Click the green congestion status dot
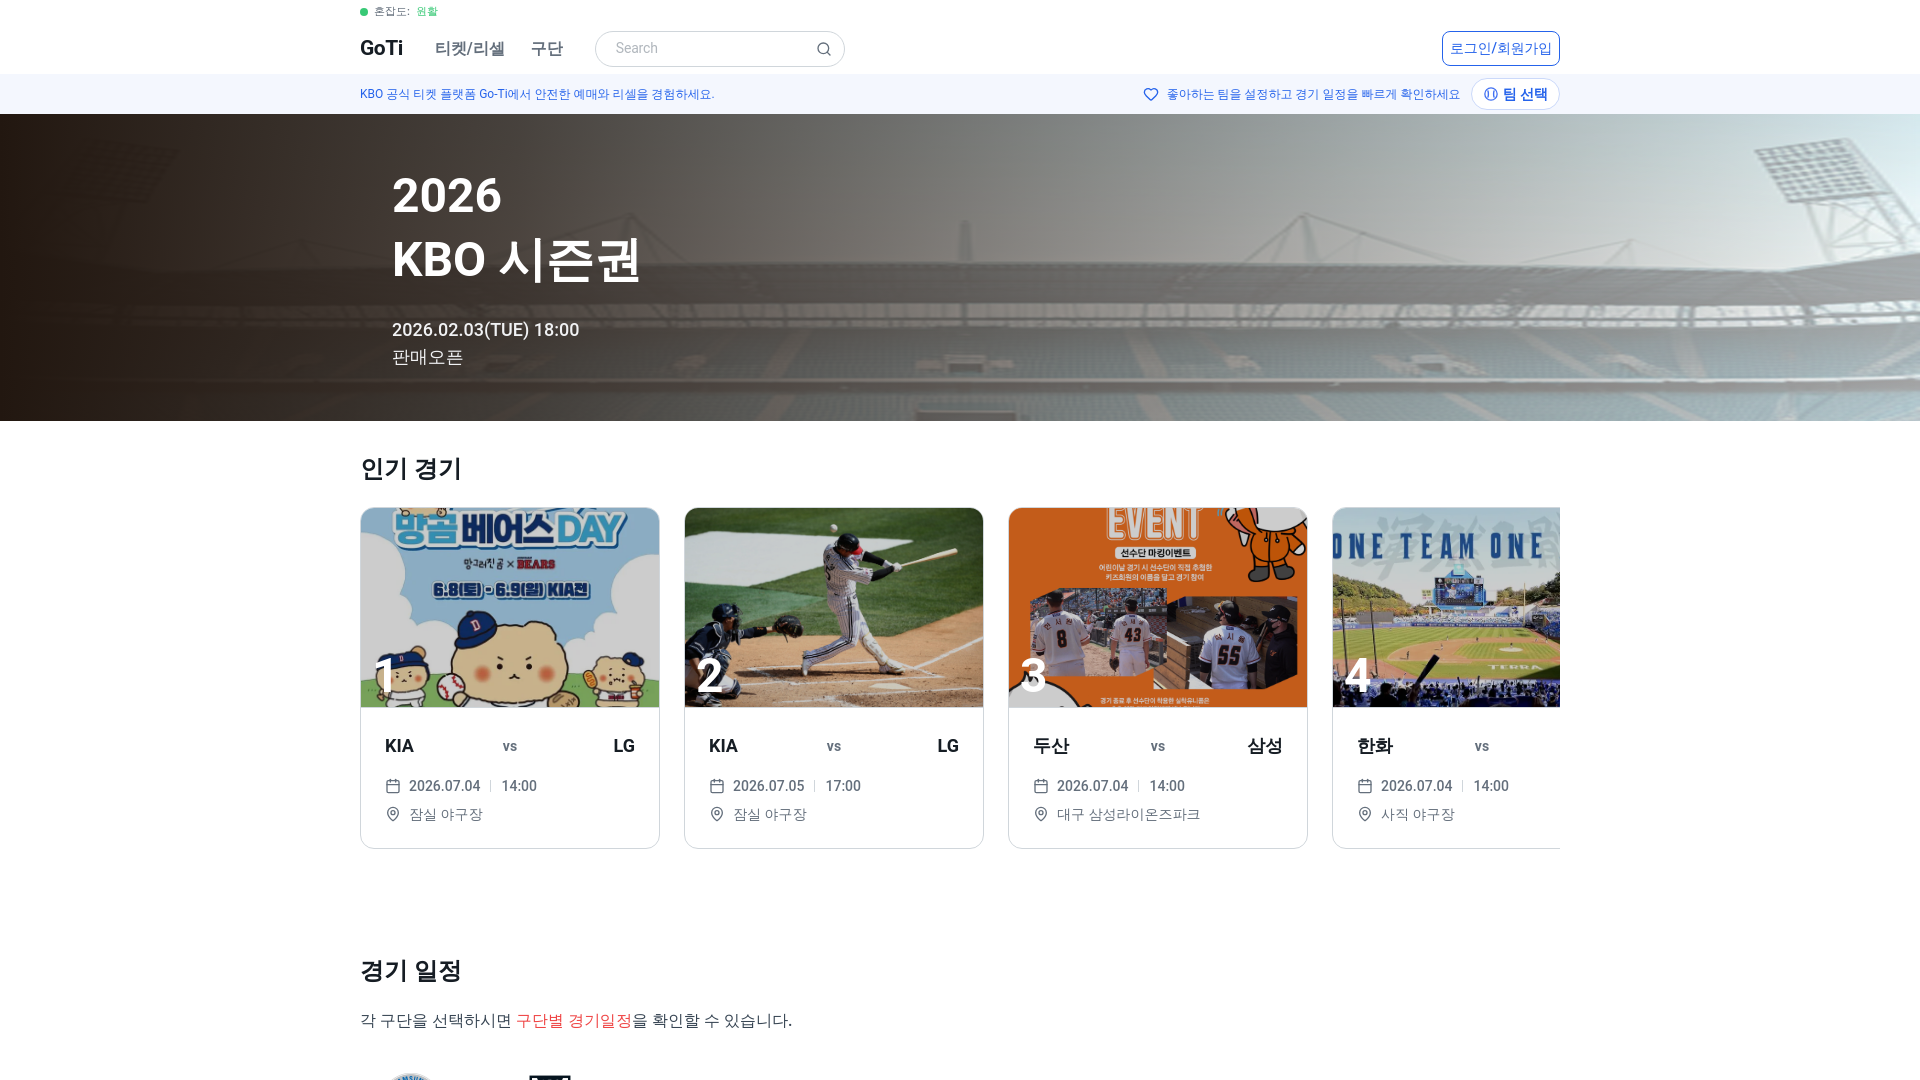1920x1080 pixels. click(x=364, y=12)
